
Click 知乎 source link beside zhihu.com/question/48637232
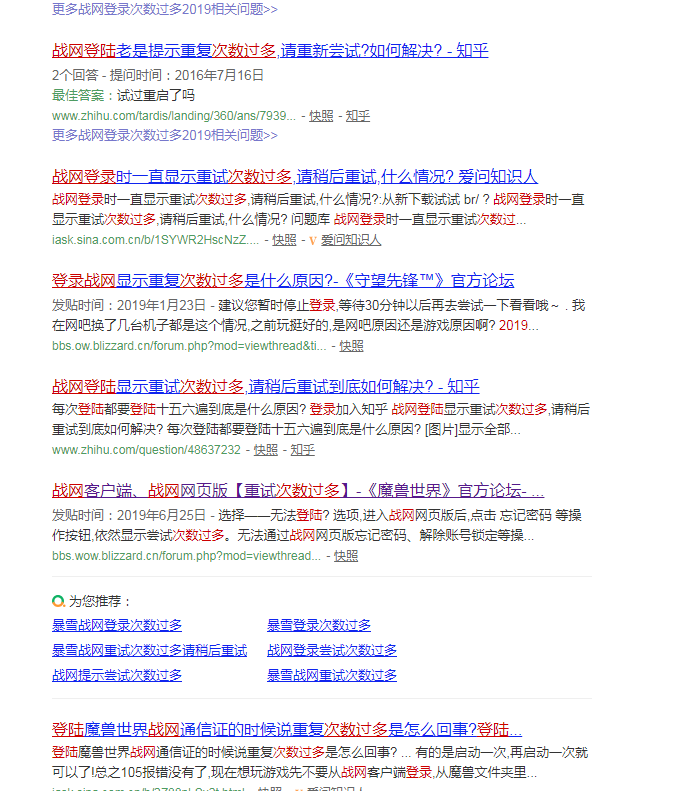(303, 450)
